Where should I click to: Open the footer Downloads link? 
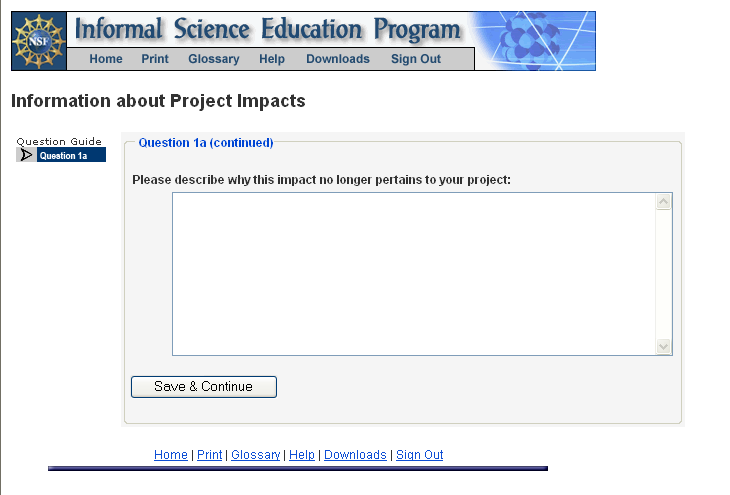click(x=355, y=455)
